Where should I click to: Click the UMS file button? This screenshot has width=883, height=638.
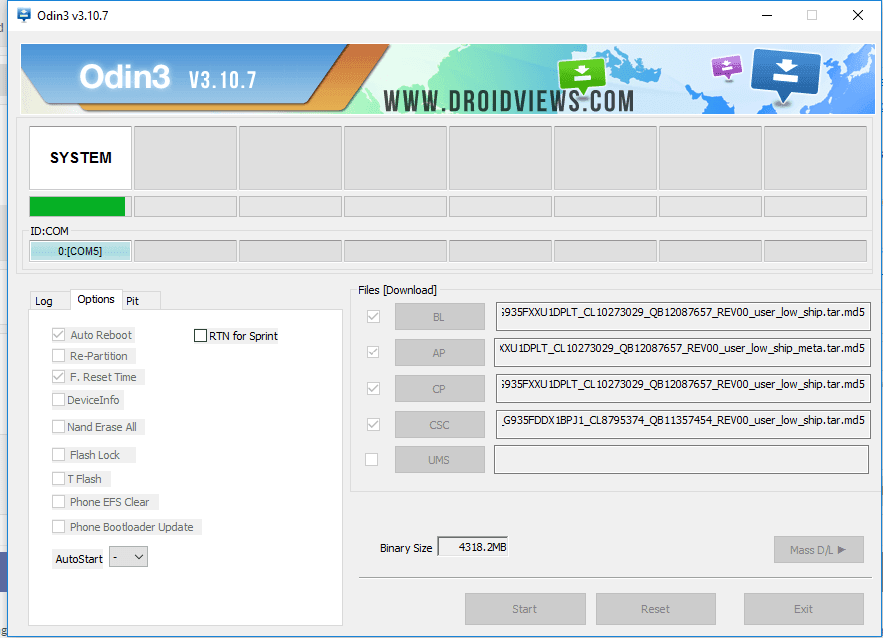point(439,459)
